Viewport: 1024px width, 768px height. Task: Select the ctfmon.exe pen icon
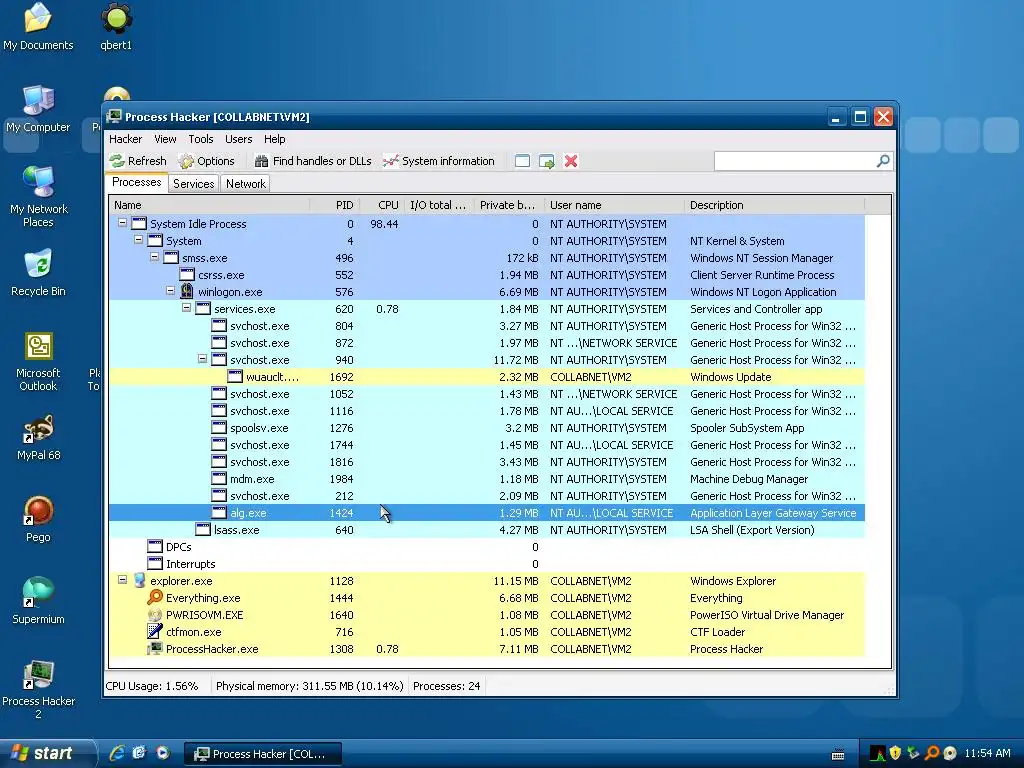coord(155,632)
